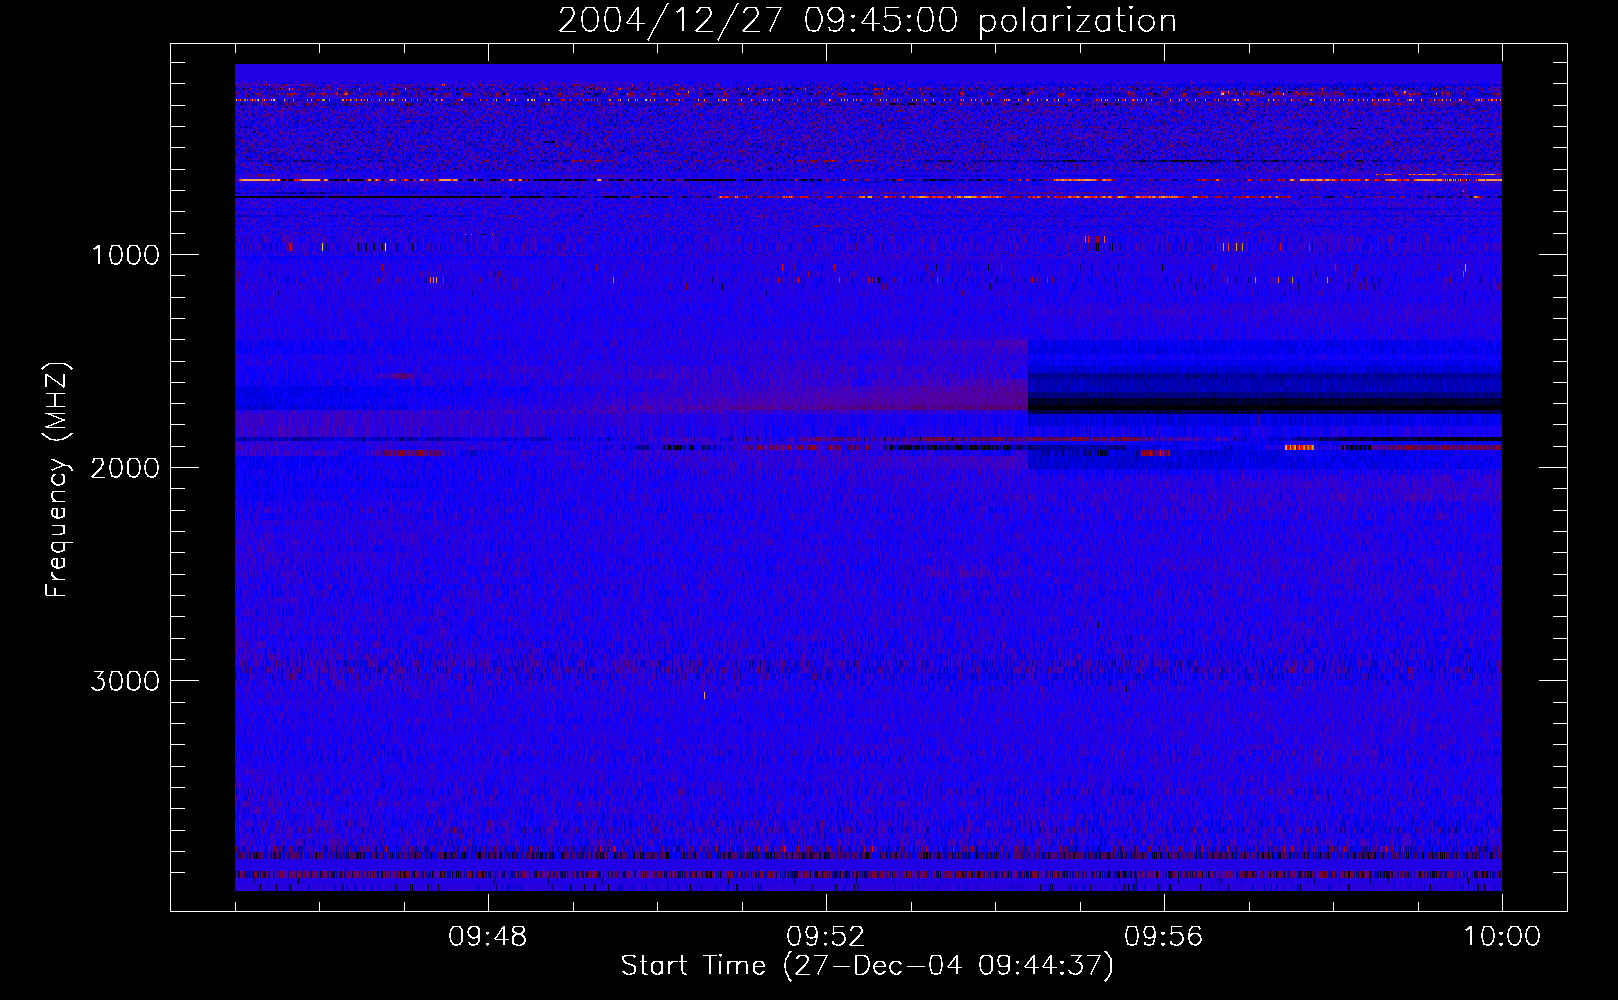
Task: Select the 'Start Time (27-Dec-04 09:44:37)' label
Action: coord(867,966)
